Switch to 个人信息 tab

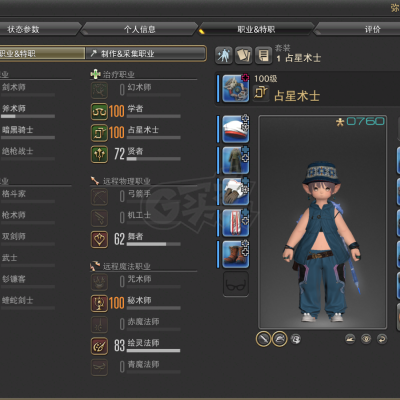point(139,29)
